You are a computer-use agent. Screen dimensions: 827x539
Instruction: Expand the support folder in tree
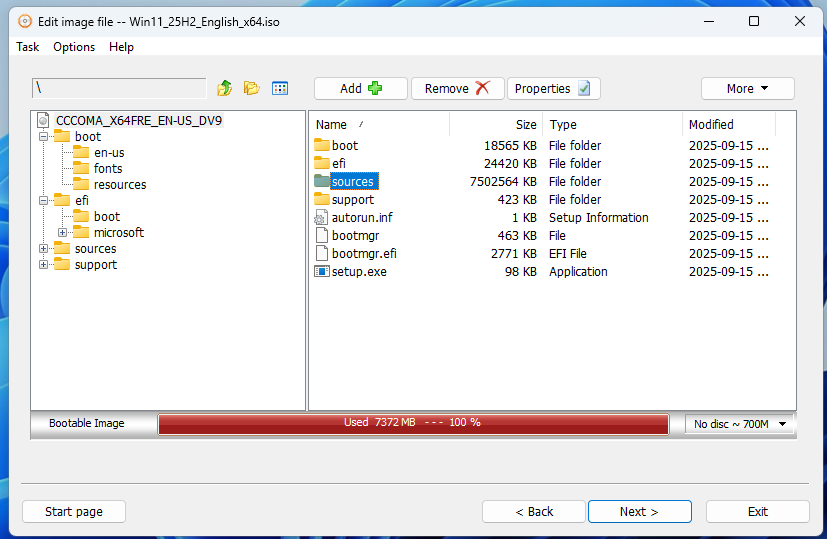pyautogui.click(x=43, y=265)
